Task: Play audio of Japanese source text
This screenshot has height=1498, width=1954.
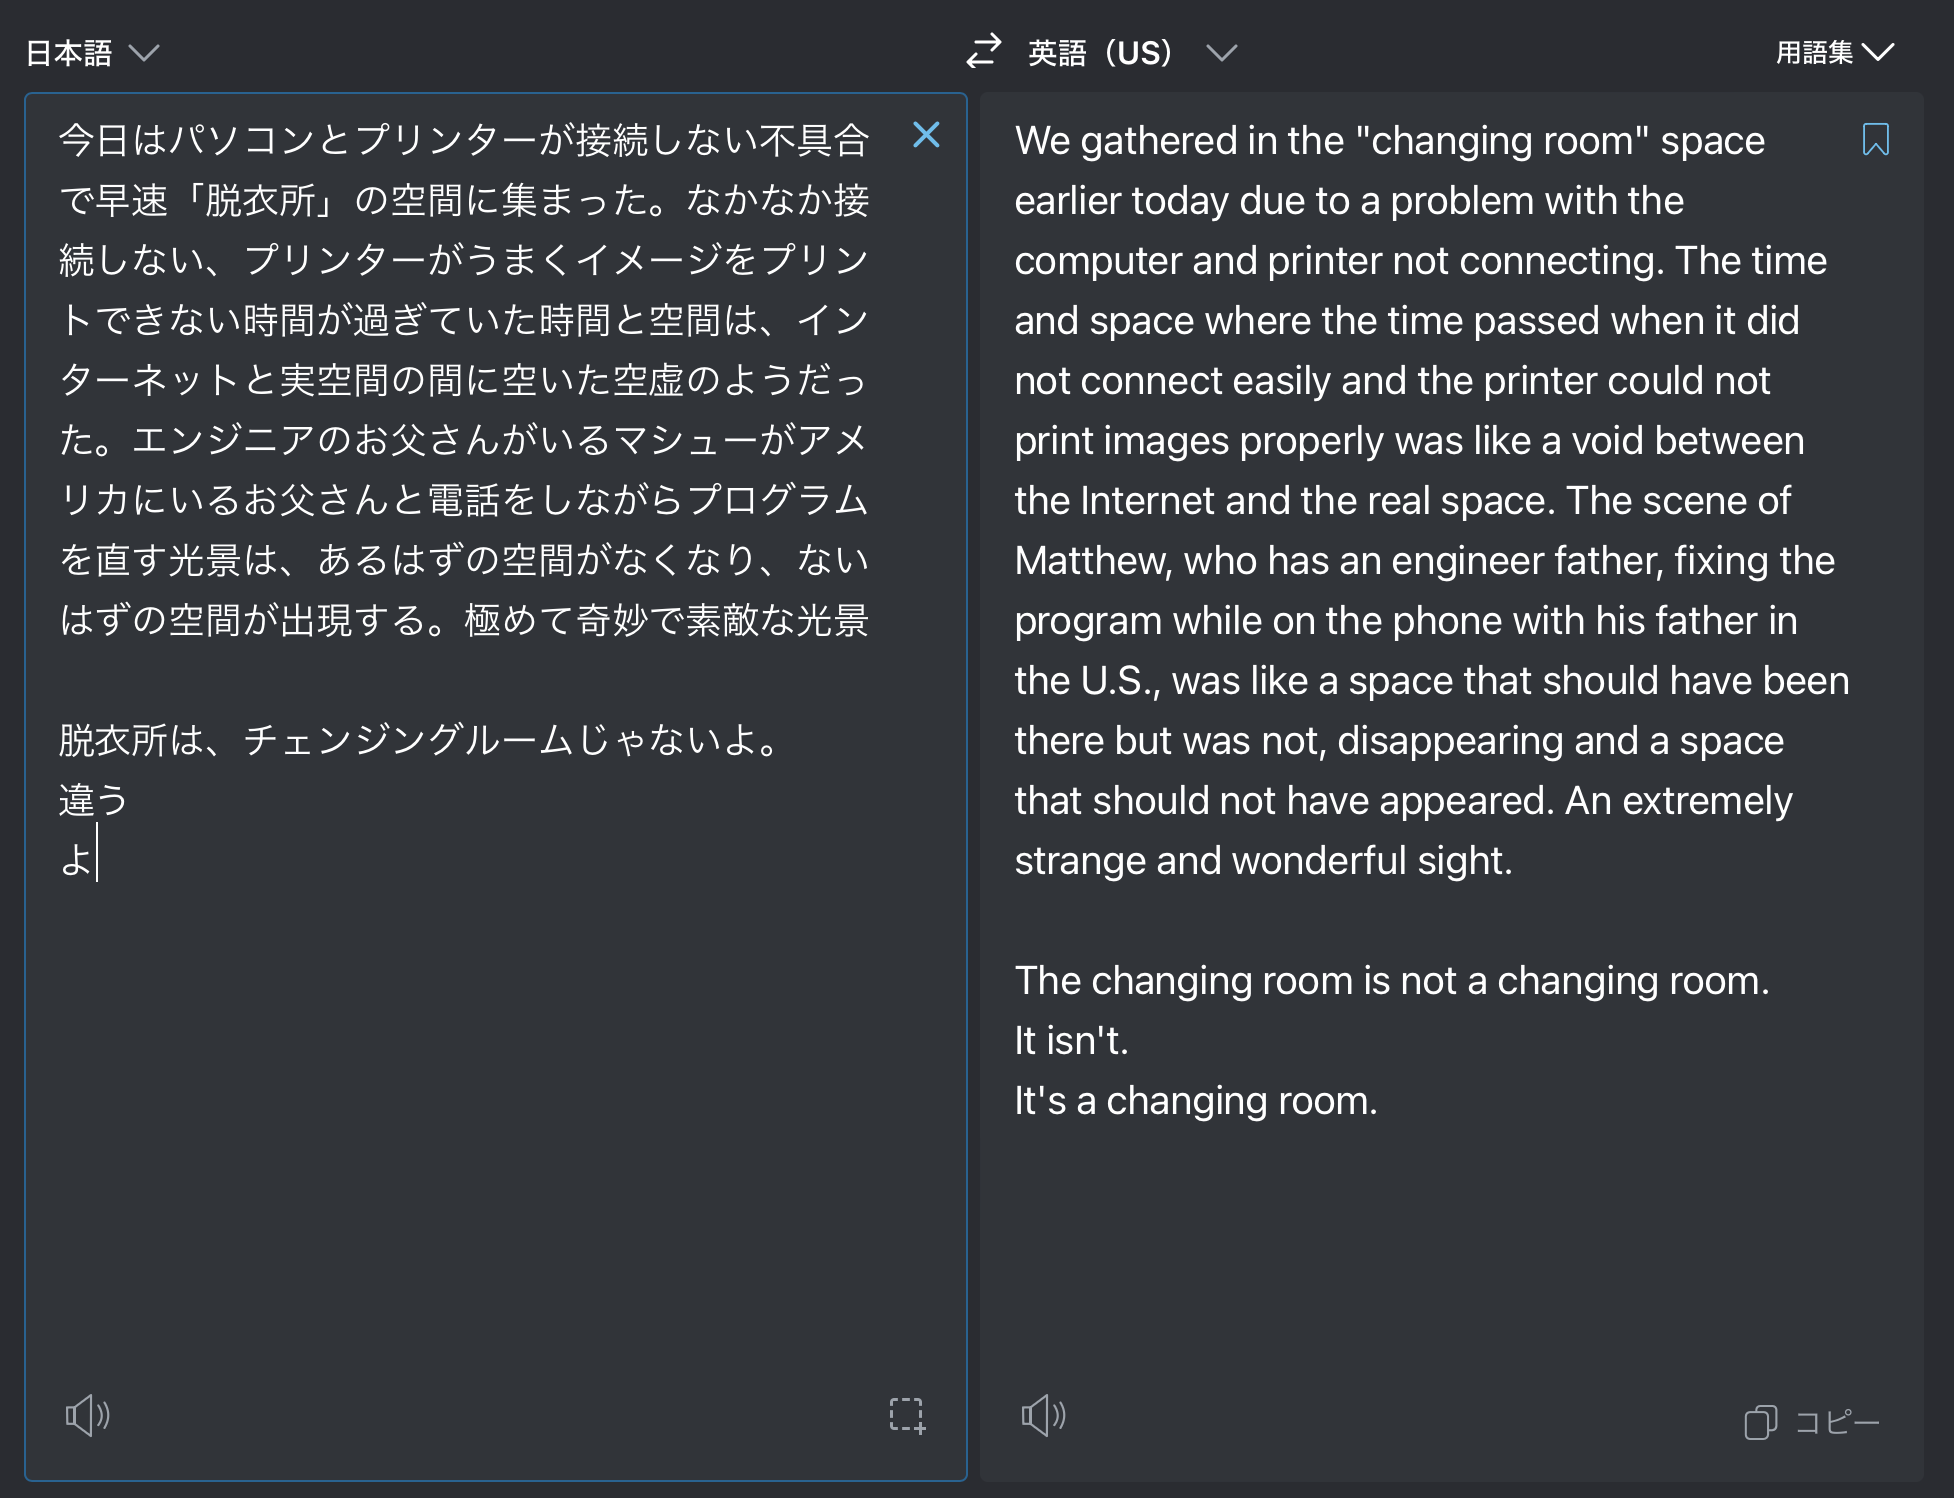Action: (87, 1415)
